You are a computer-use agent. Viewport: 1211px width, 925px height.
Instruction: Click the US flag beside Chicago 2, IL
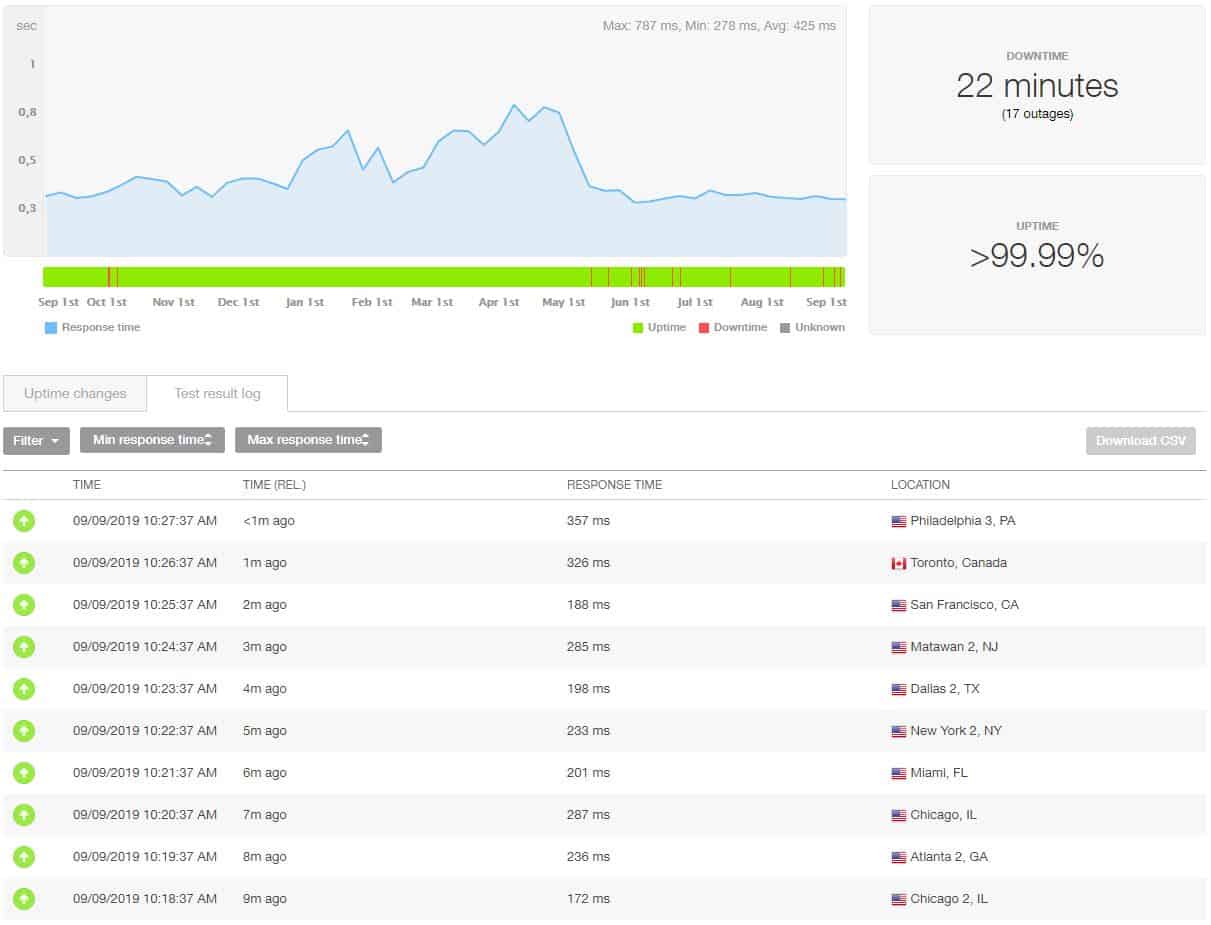[899, 900]
